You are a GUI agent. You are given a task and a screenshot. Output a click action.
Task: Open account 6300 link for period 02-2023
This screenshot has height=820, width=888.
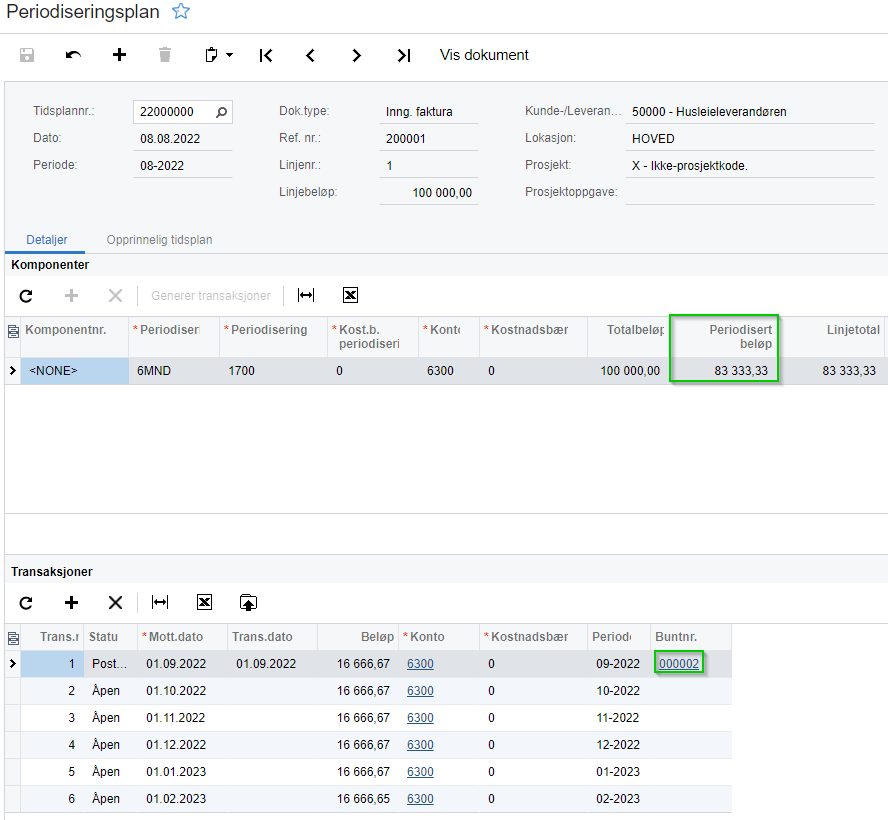(x=420, y=798)
